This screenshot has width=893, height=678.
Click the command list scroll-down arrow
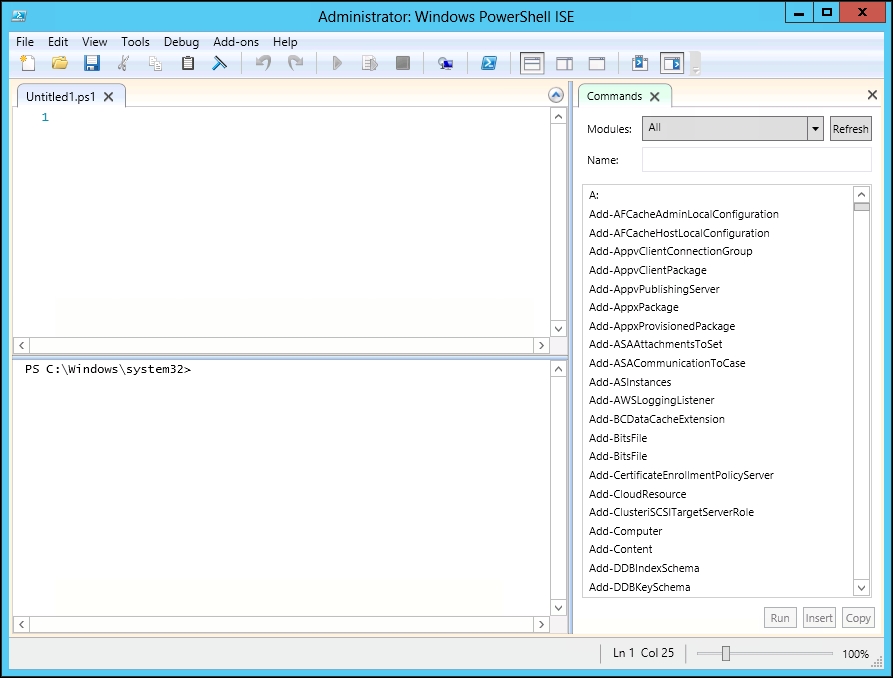coord(861,588)
